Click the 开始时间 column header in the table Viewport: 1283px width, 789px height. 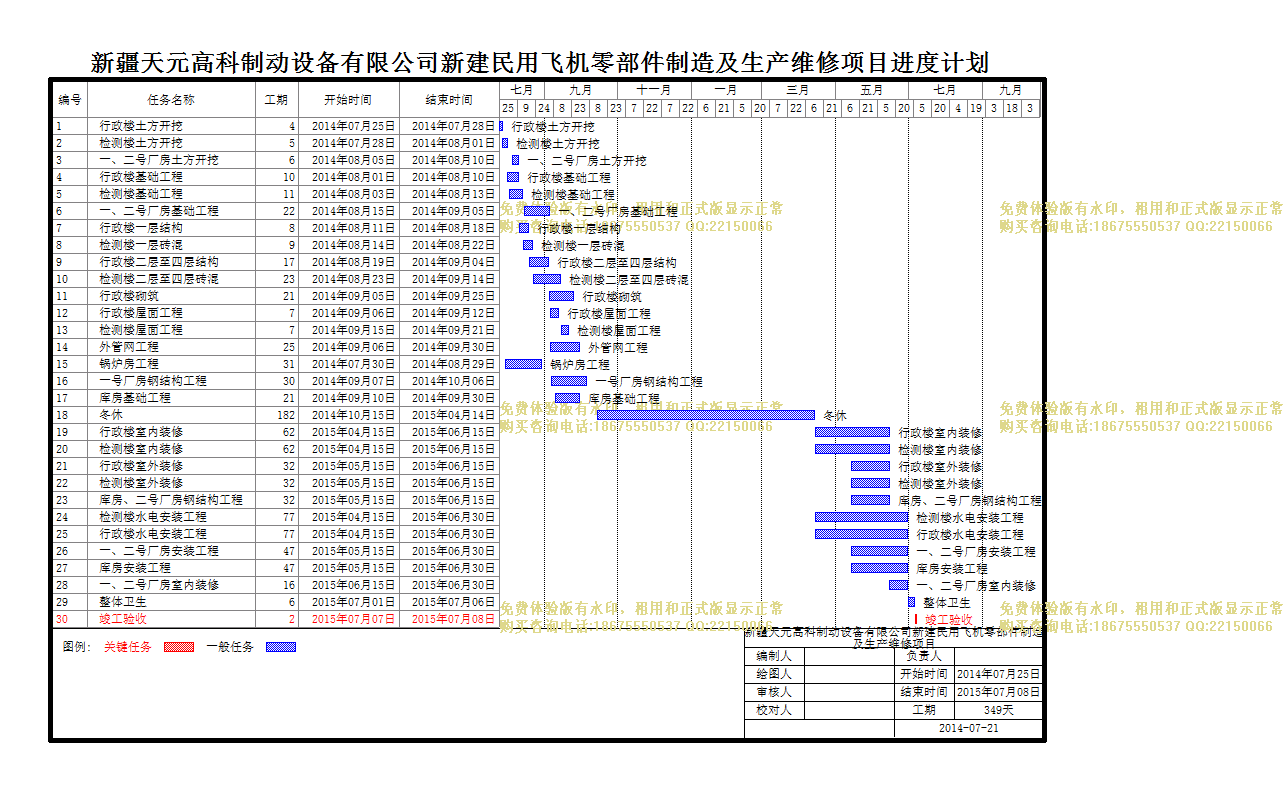(x=348, y=100)
